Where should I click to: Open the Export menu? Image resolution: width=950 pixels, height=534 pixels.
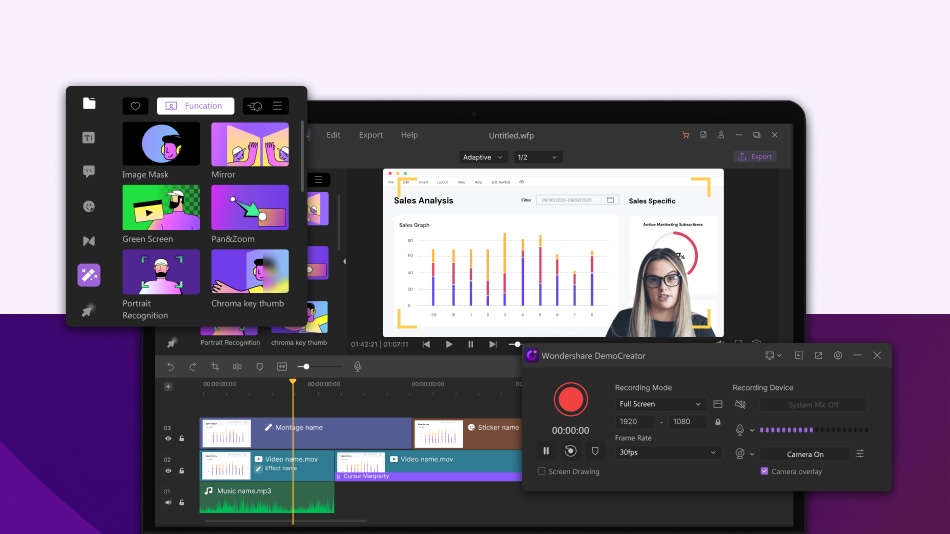(371, 135)
